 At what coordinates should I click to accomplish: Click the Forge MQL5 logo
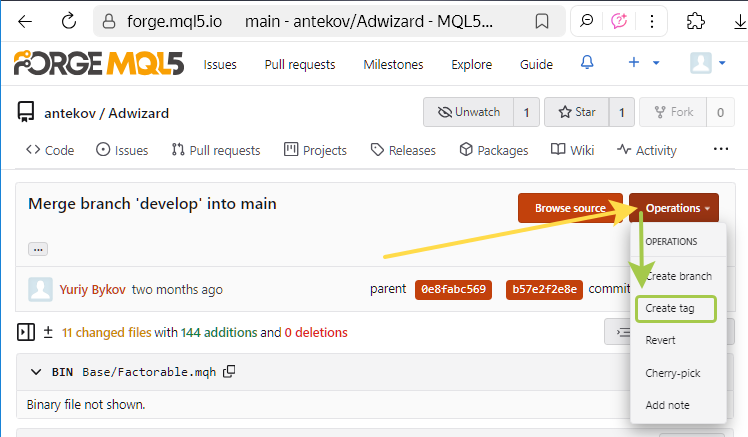(x=97, y=63)
